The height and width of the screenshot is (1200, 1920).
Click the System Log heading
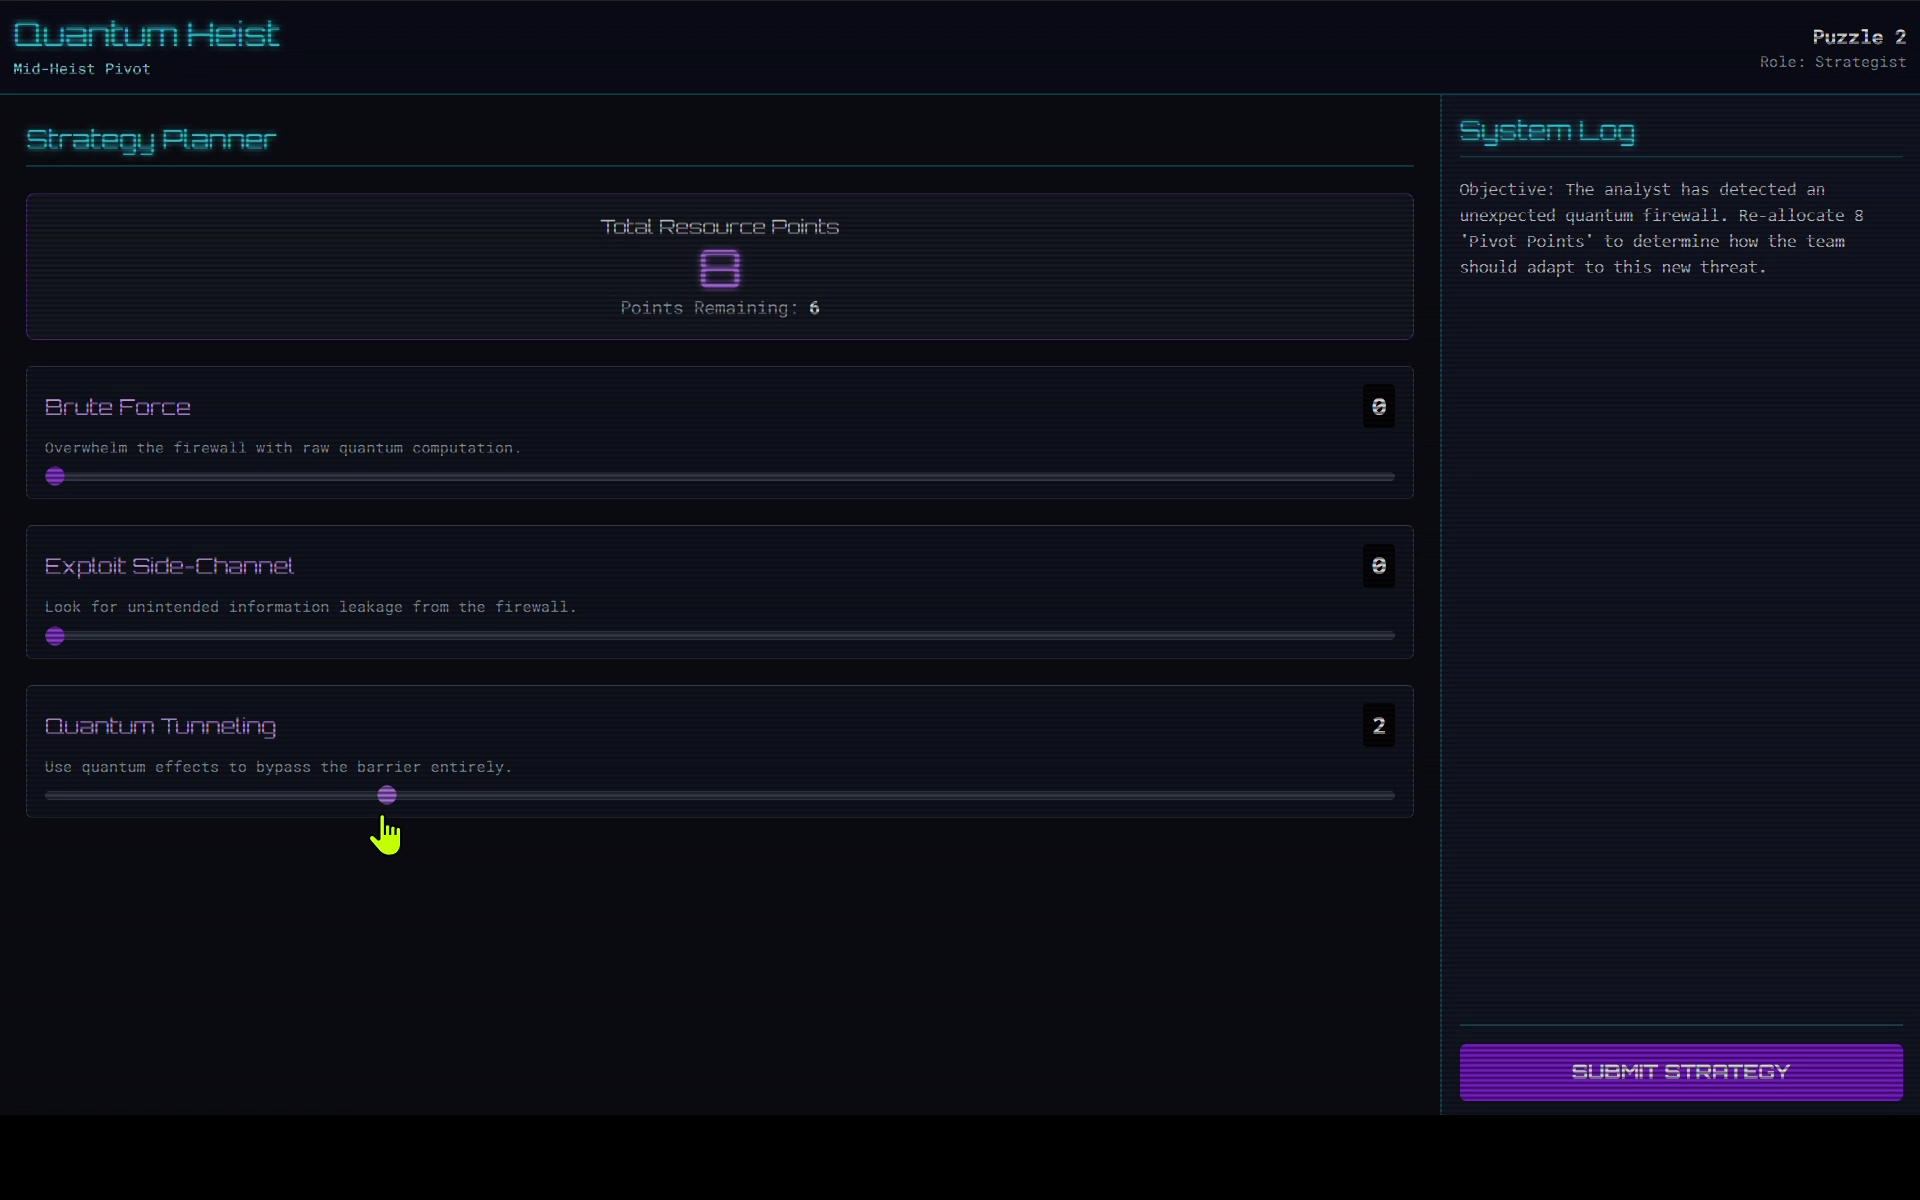pos(1546,131)
